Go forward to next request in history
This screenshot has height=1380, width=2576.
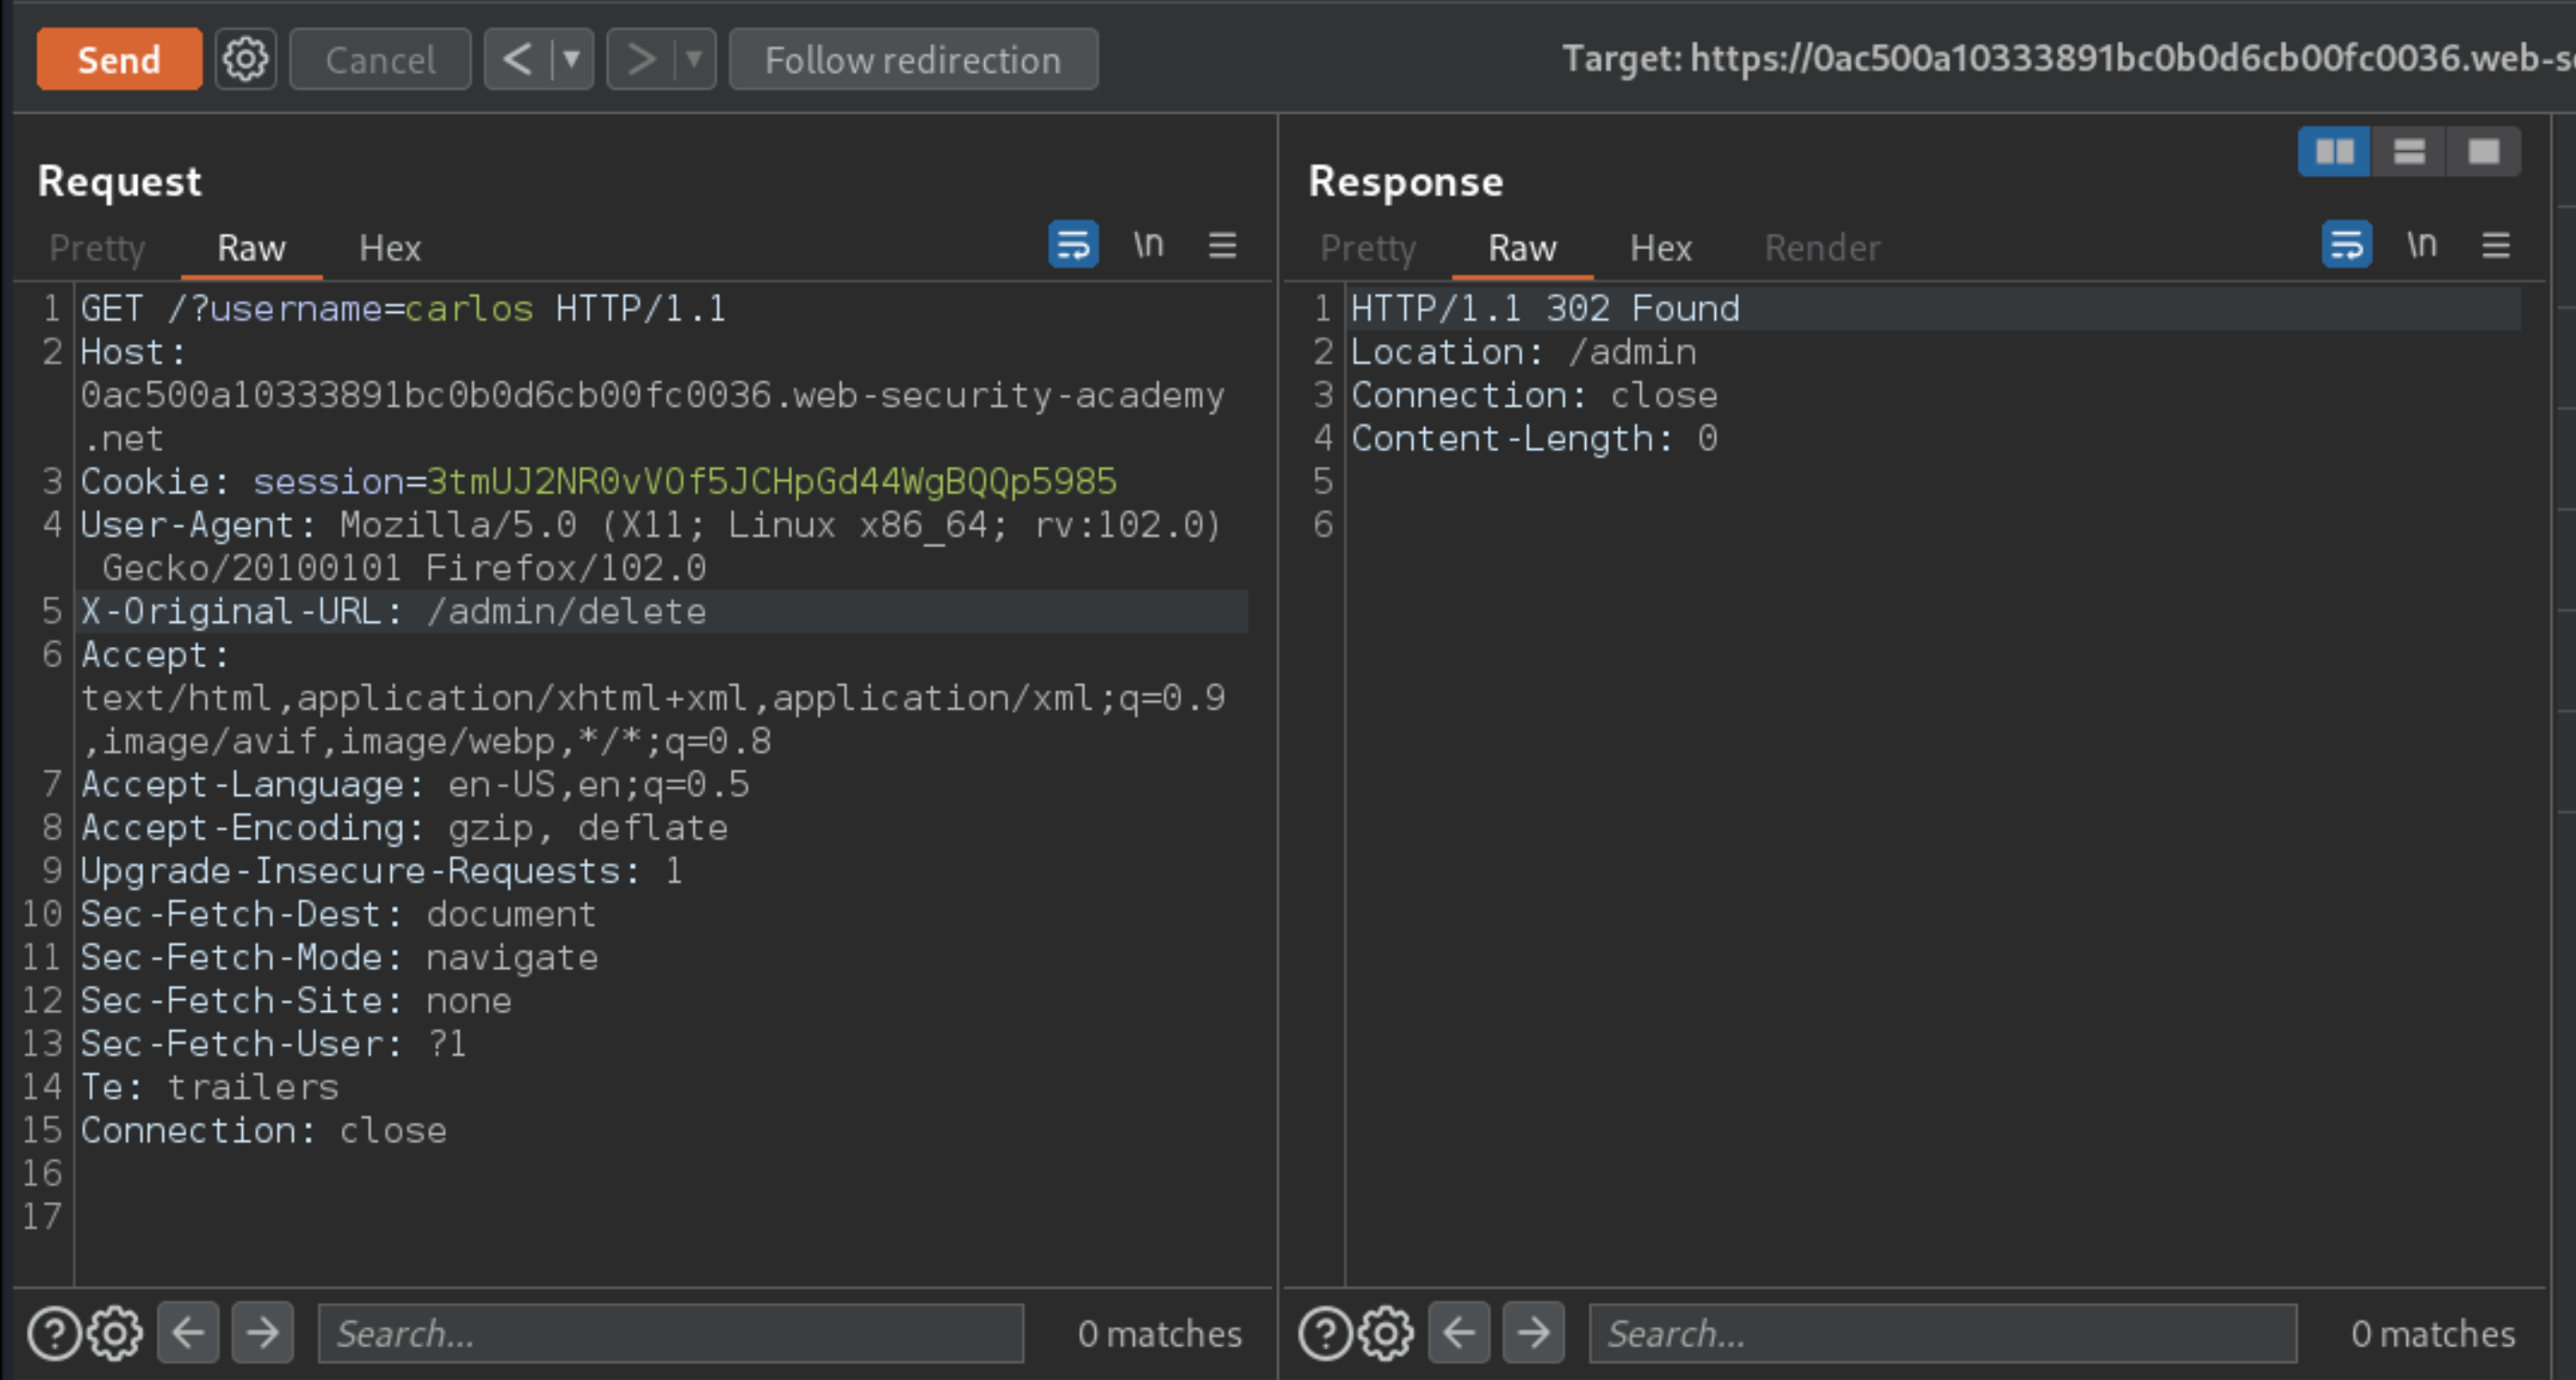pos(640,60)
